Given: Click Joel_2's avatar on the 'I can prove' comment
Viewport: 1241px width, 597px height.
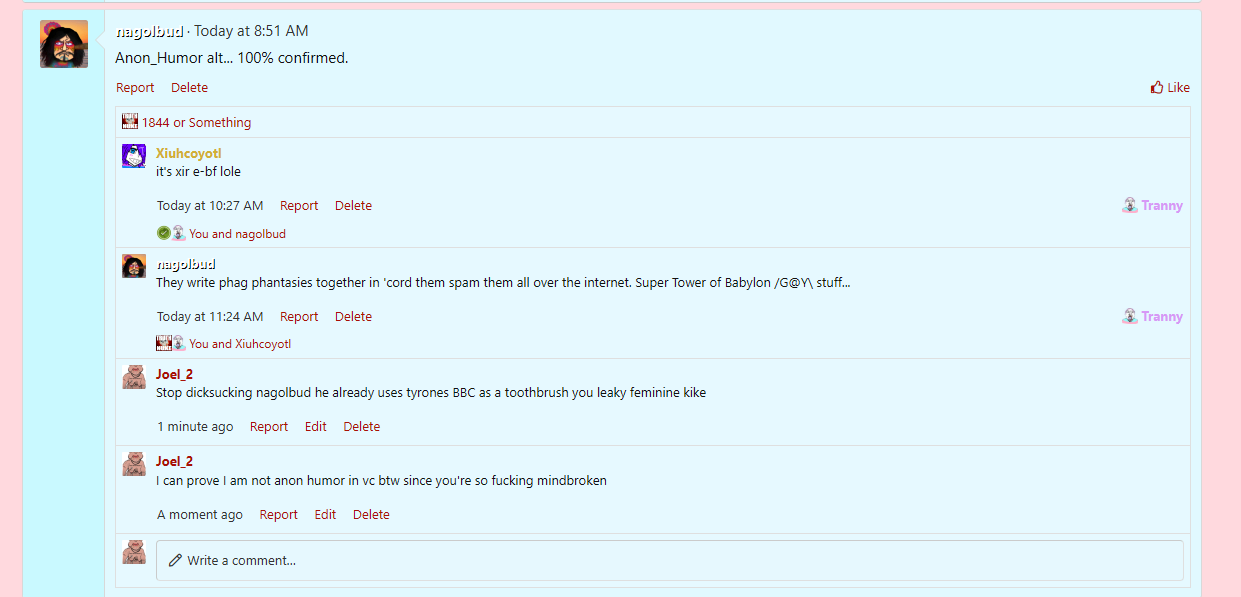Looking at the screenshot, I should (x=134, y=464).
